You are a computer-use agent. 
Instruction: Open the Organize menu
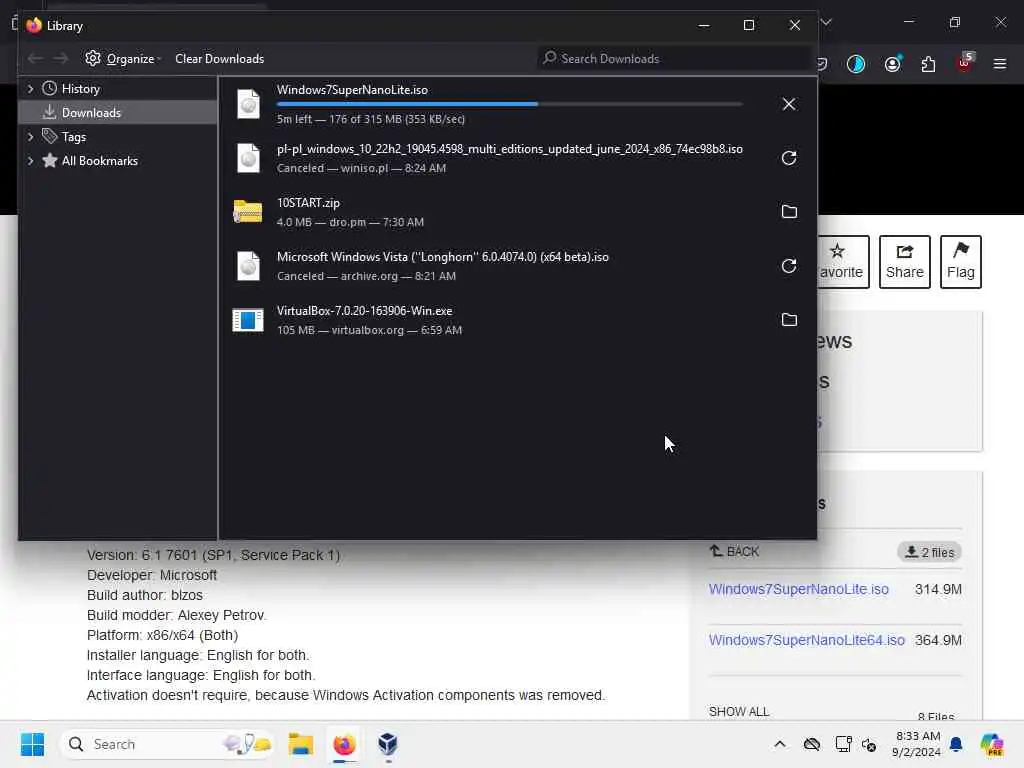(x=123, y=59)
